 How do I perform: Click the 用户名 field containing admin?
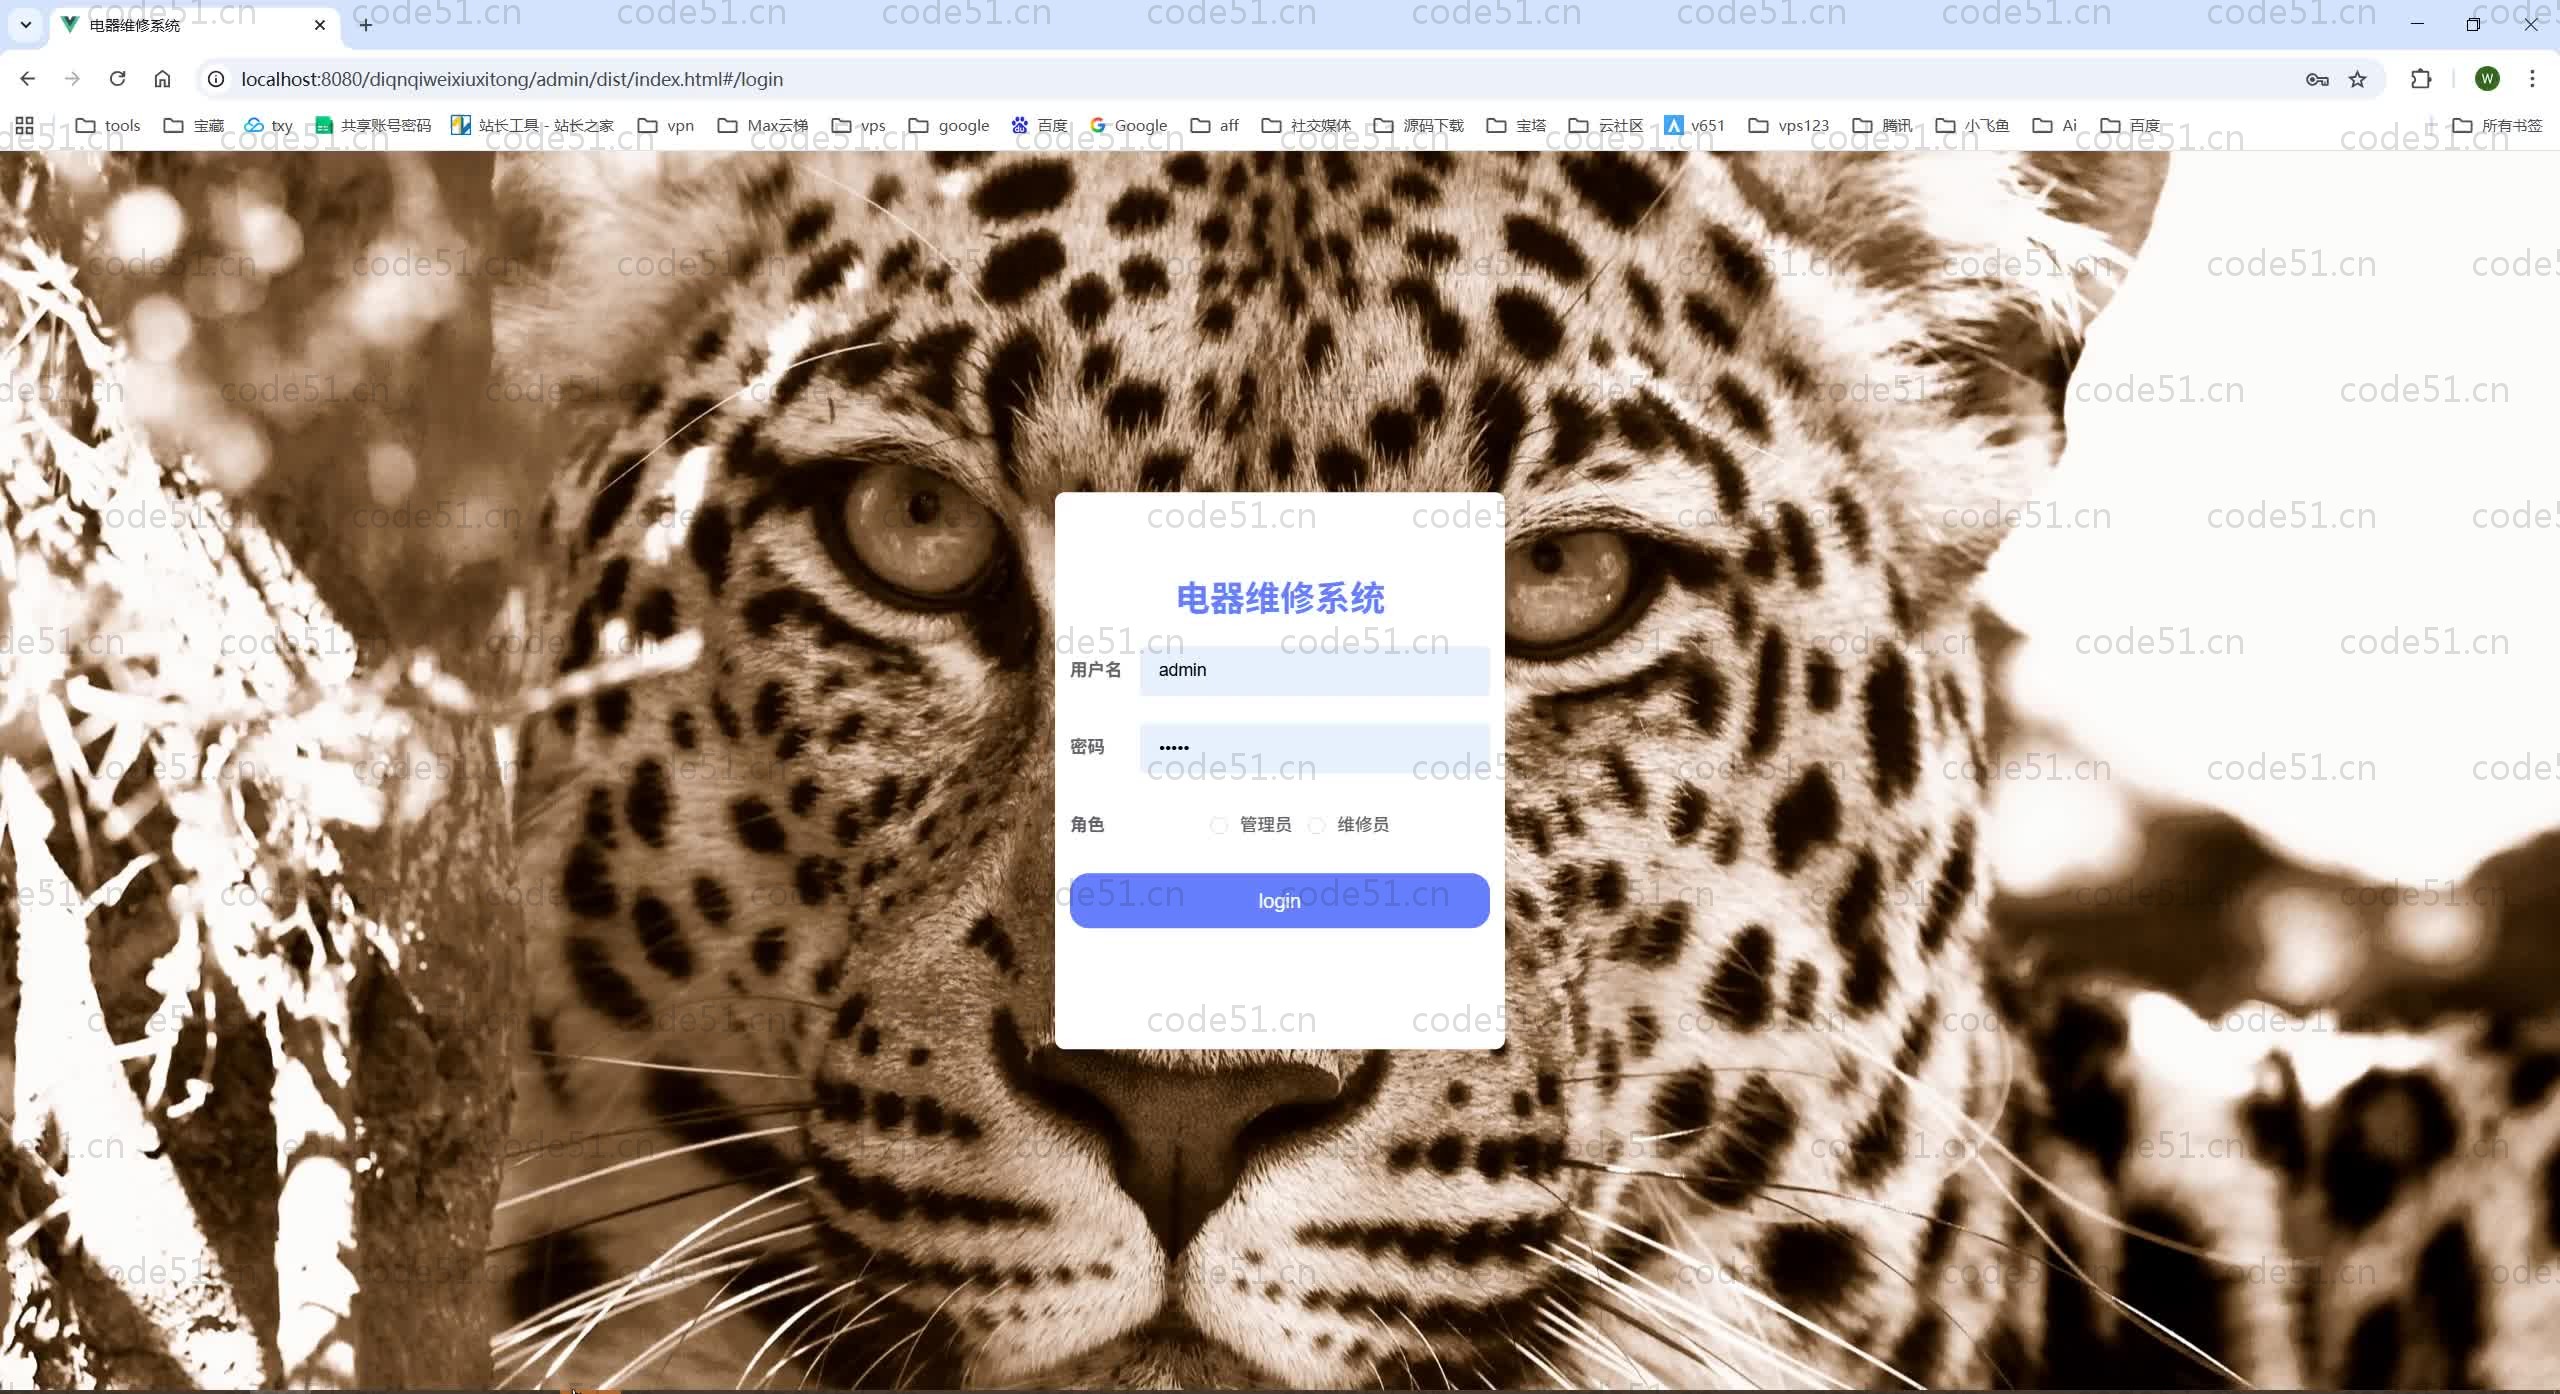(1314, 670)
